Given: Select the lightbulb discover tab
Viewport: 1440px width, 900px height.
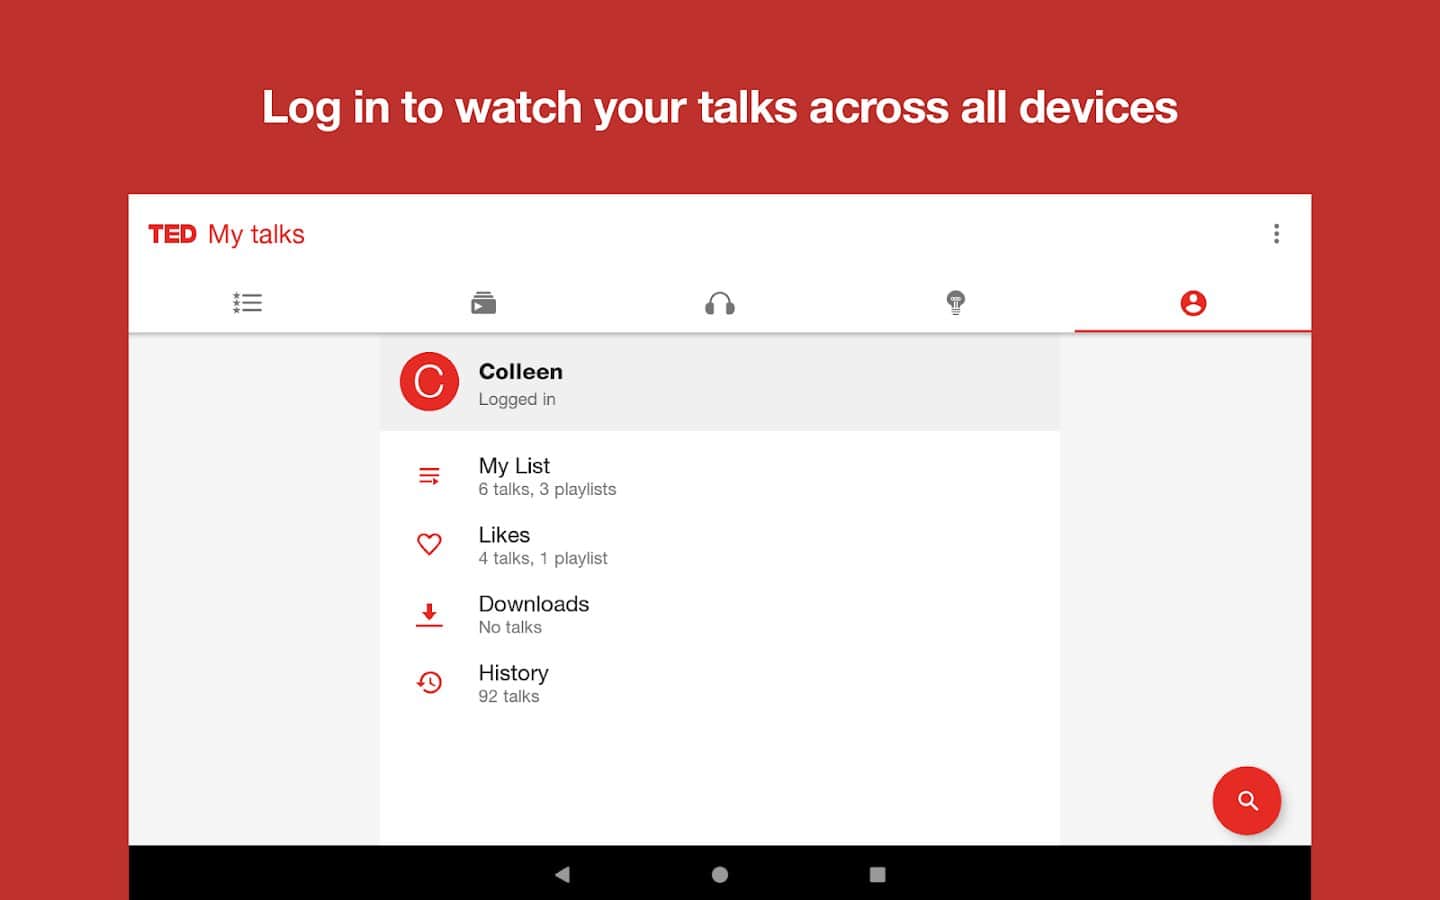Looking at the screenshot, I should click(955, 303).
